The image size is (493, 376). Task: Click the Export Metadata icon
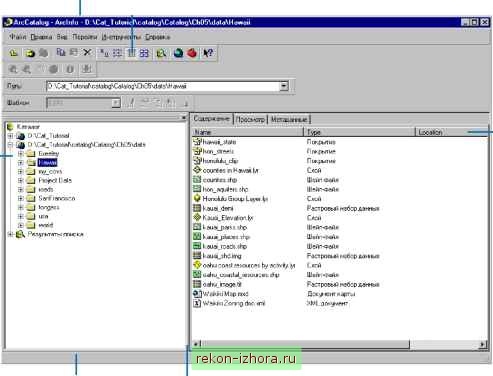(x=186, y=103)
